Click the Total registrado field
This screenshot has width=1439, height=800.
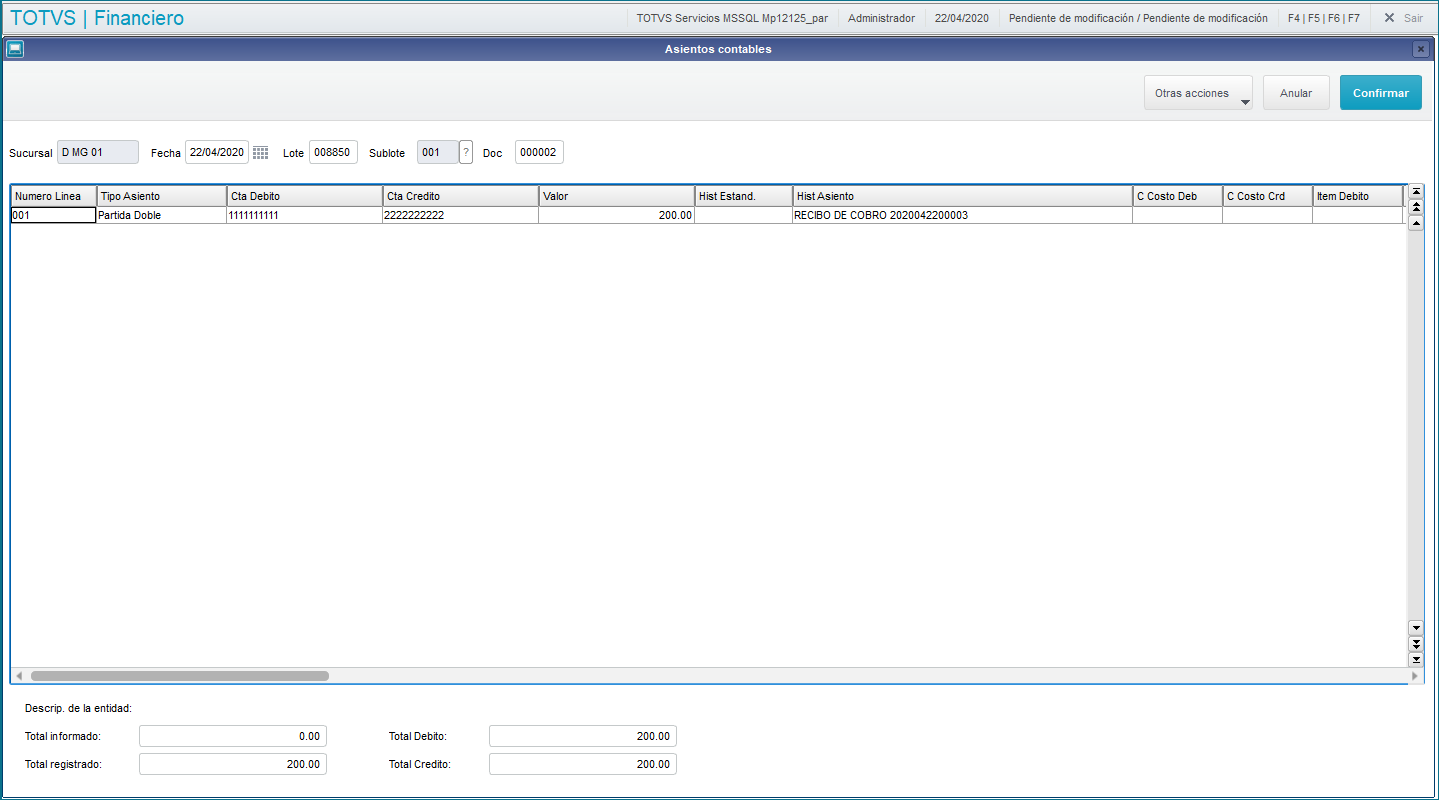[x=233, y=764]
